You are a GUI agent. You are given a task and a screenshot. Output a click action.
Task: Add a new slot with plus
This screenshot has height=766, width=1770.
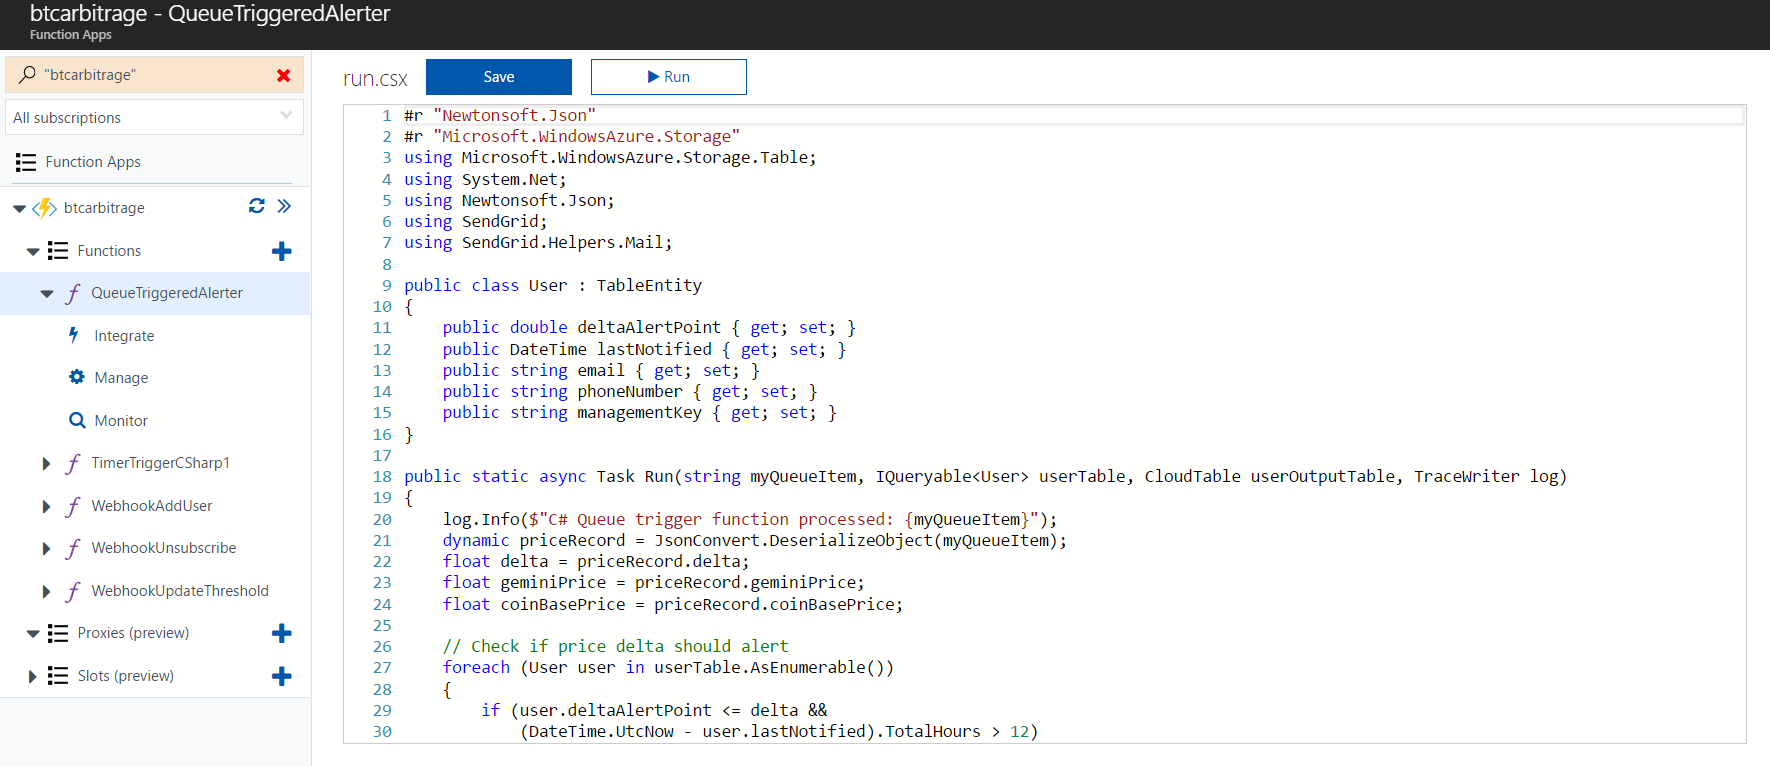(x=282, y=676)
